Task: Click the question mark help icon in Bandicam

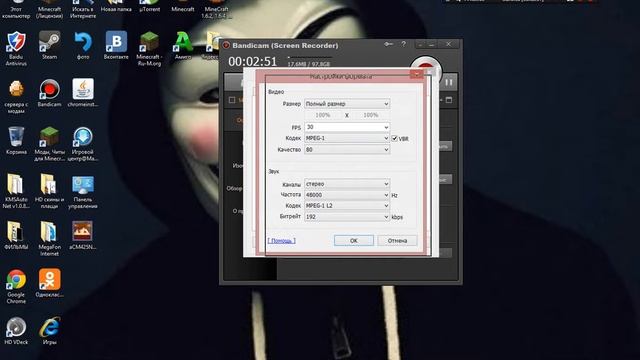Action: (x=403, y=44)
